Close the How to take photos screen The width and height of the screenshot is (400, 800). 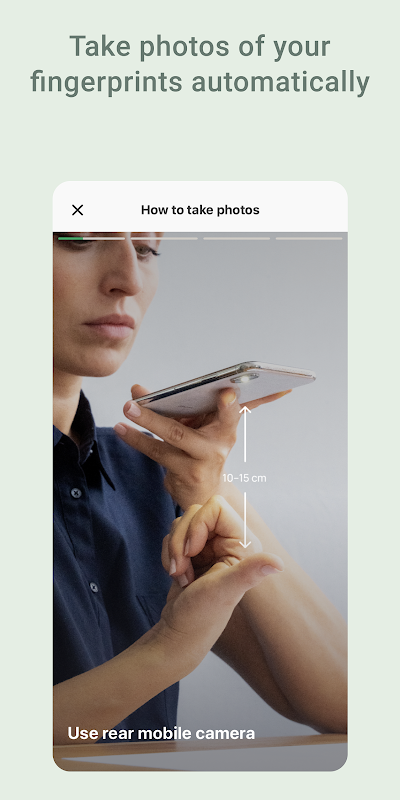(x=78, y=210)
